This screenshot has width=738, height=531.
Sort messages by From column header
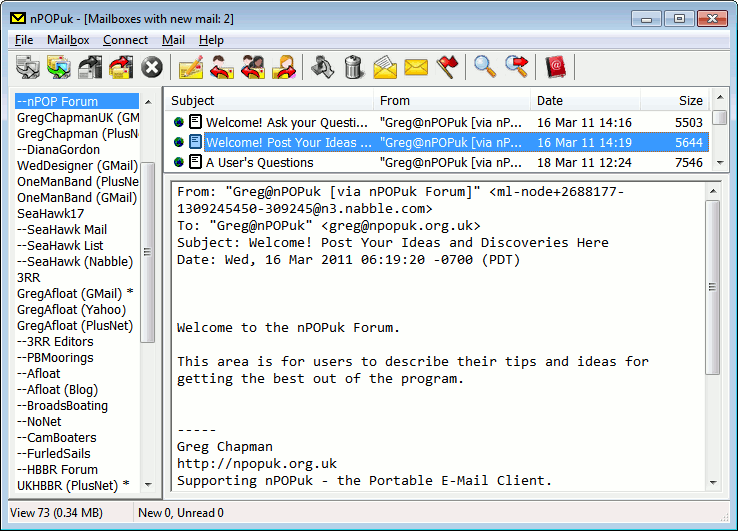pyautogui.click(x=452, y=100)
